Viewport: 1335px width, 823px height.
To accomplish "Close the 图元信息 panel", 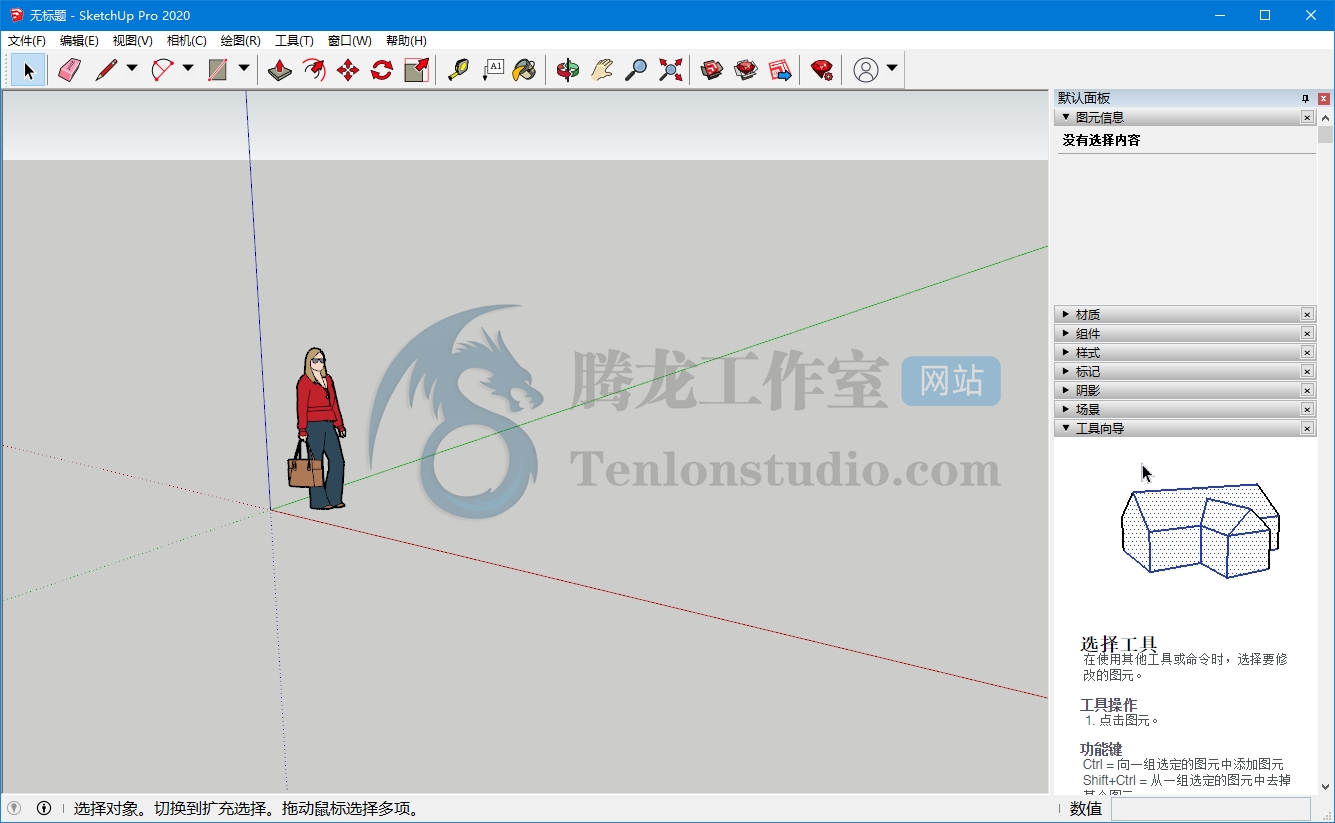I will pyautogui.click(x=1307, y=117).
